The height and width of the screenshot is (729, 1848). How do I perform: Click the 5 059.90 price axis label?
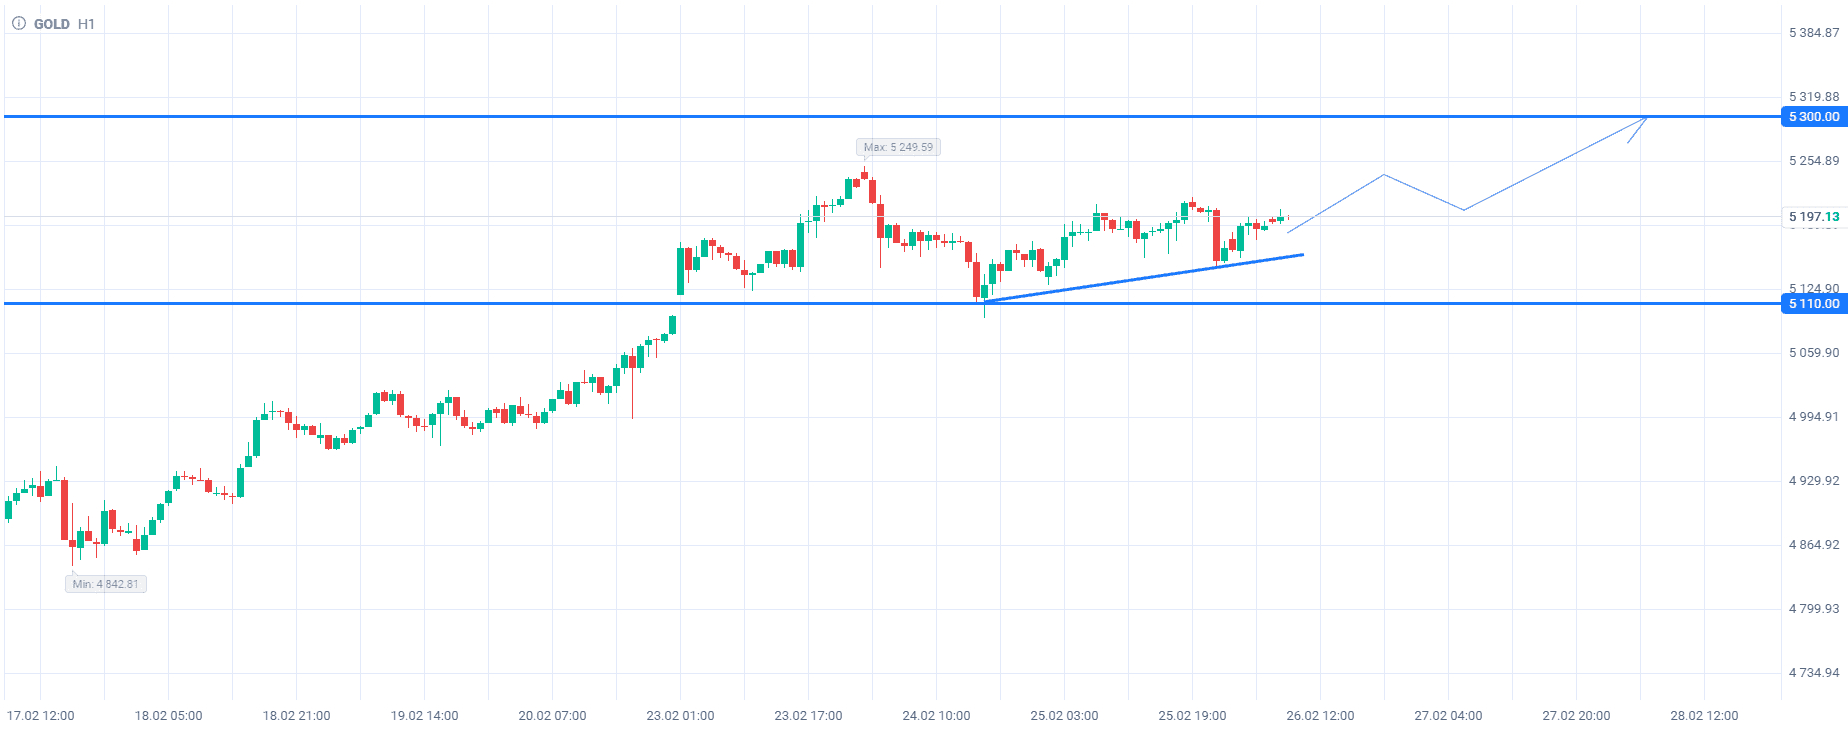pyautogui.click(x=1813, y=353)
